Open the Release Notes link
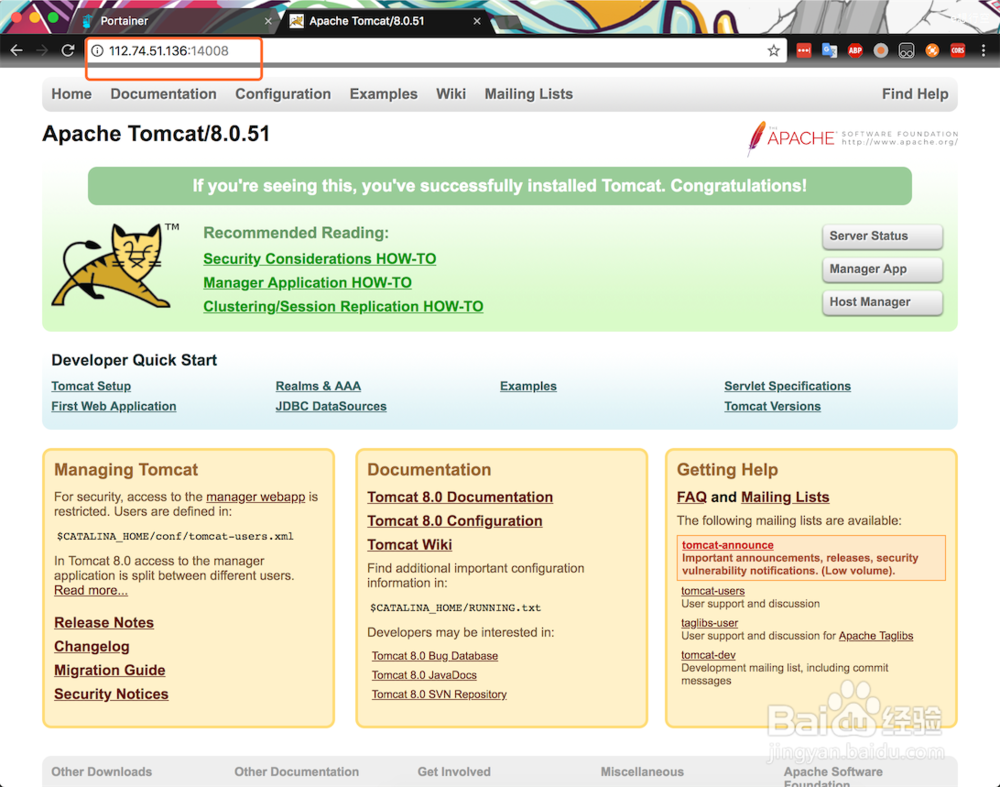1000x787 pixels. pos(104,622)
